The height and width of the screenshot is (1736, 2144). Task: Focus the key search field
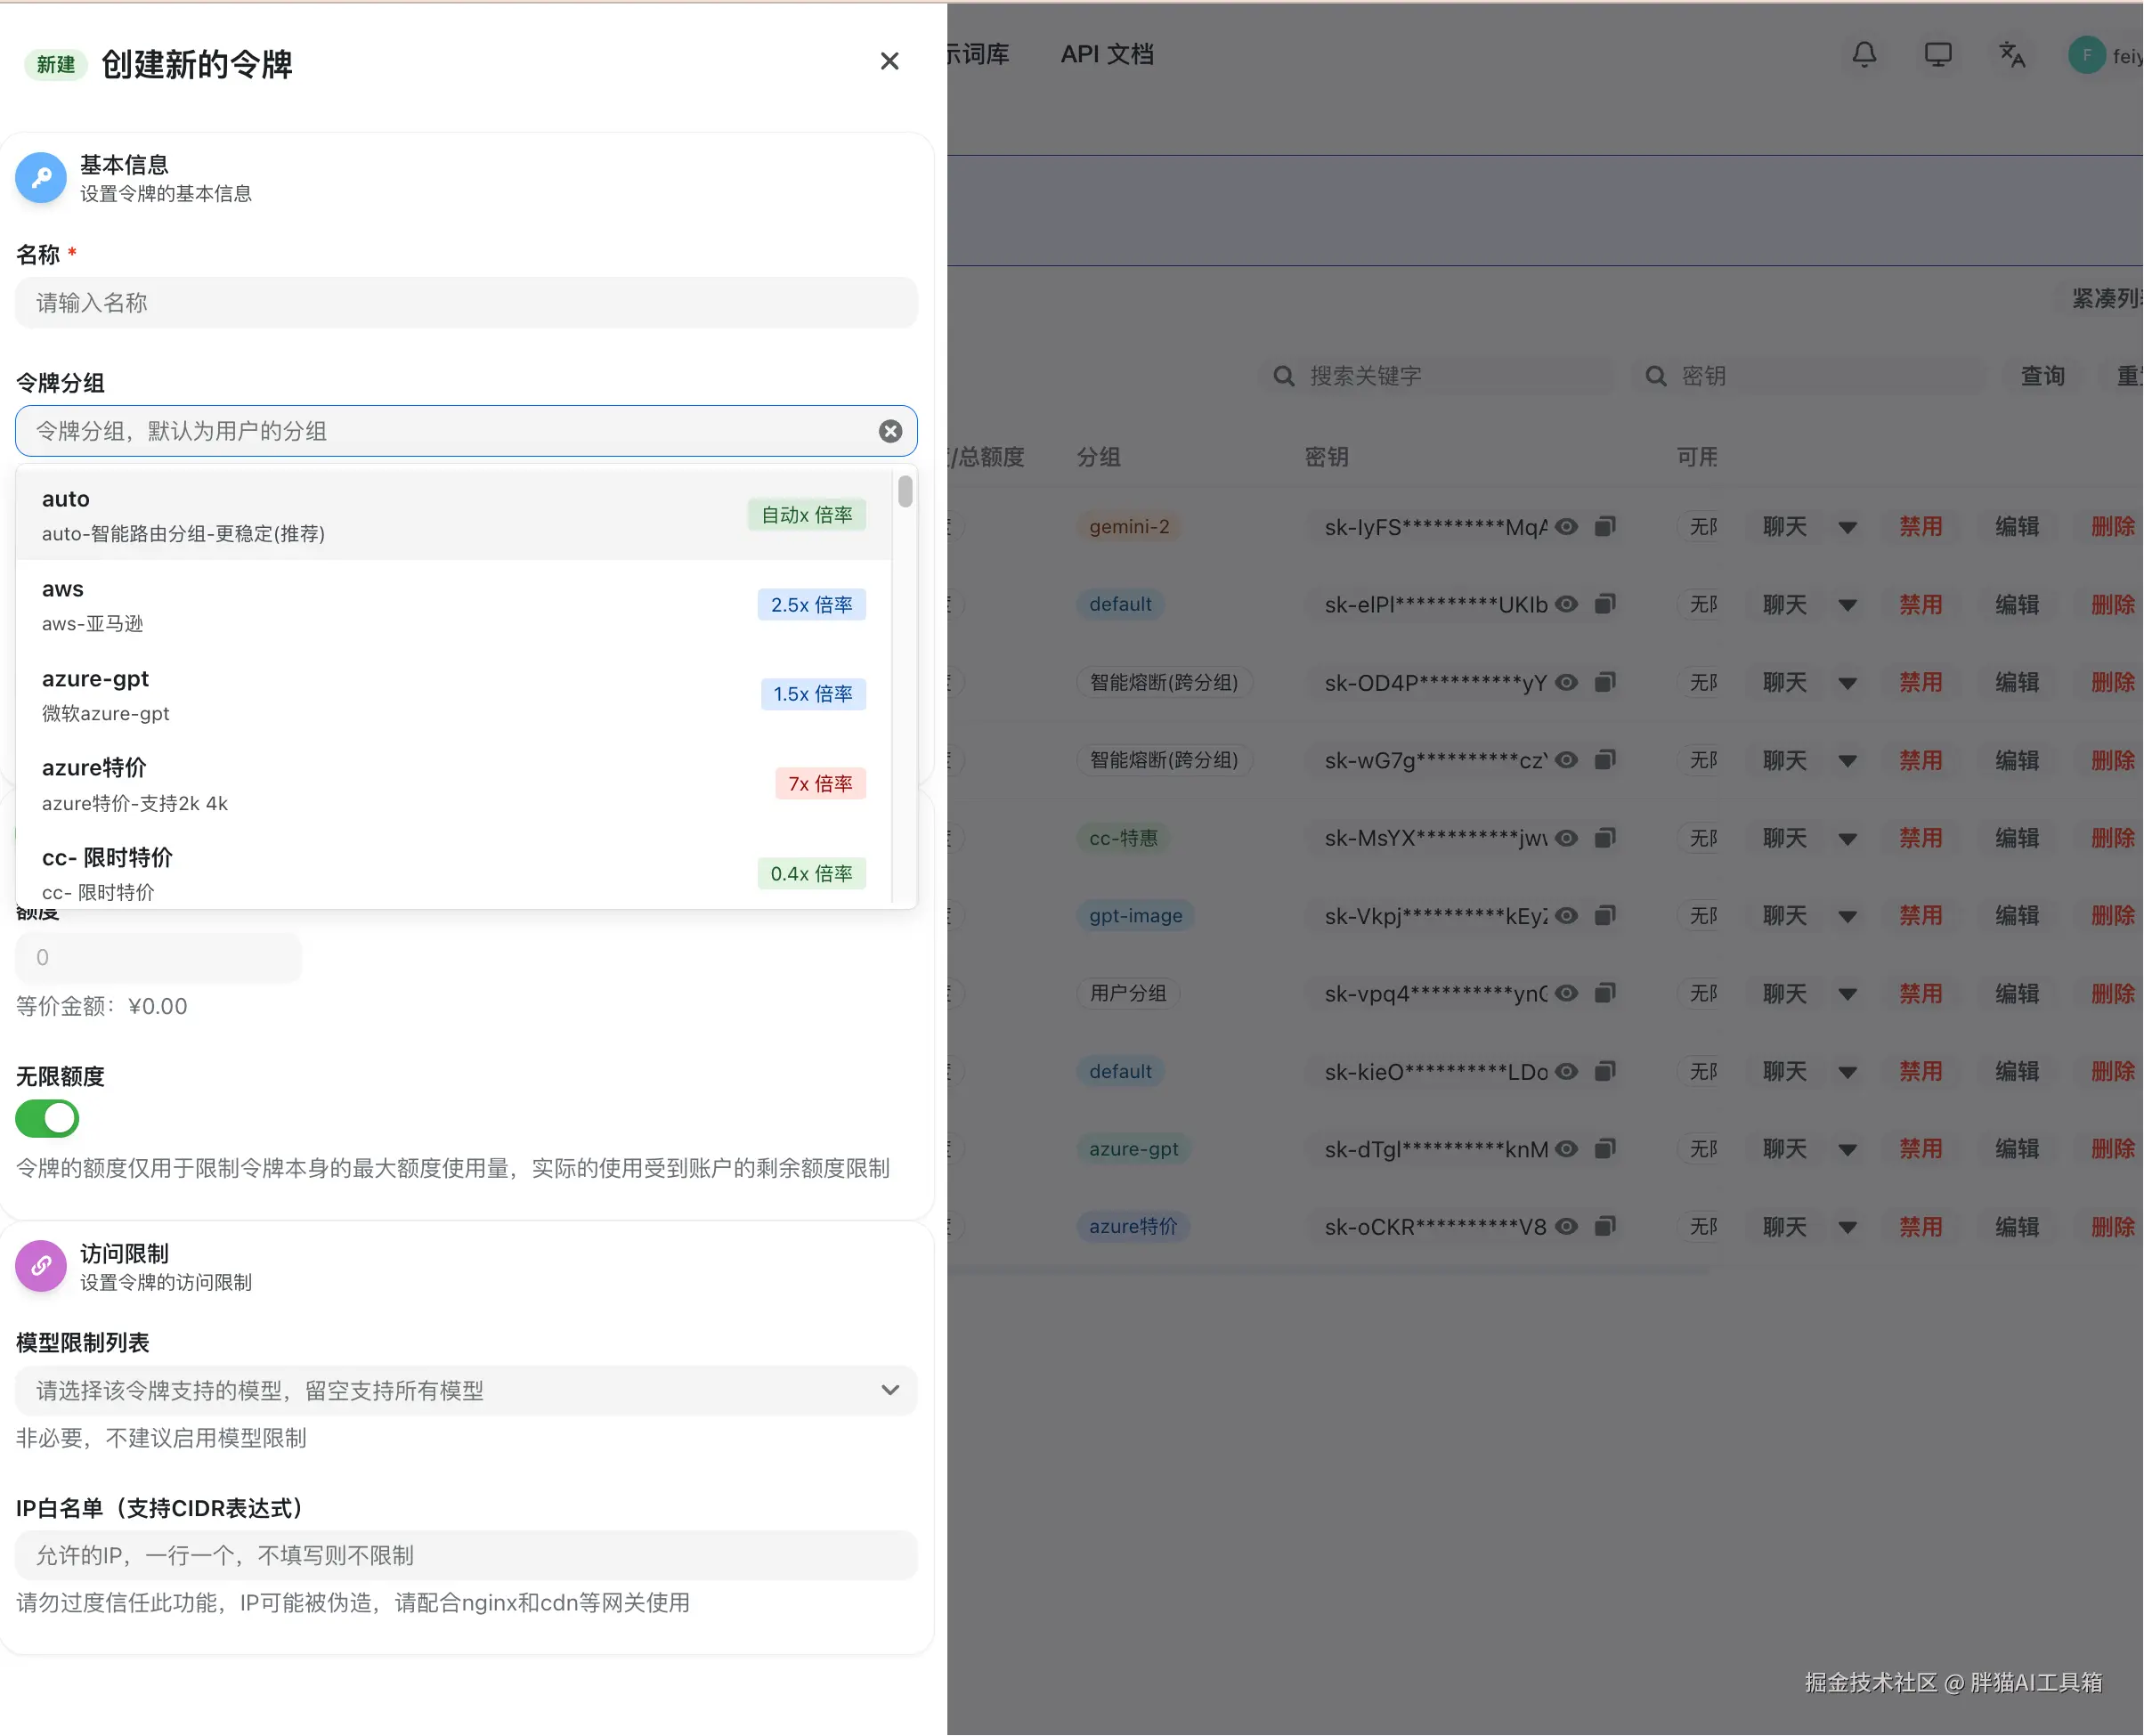coord(1808,376)
